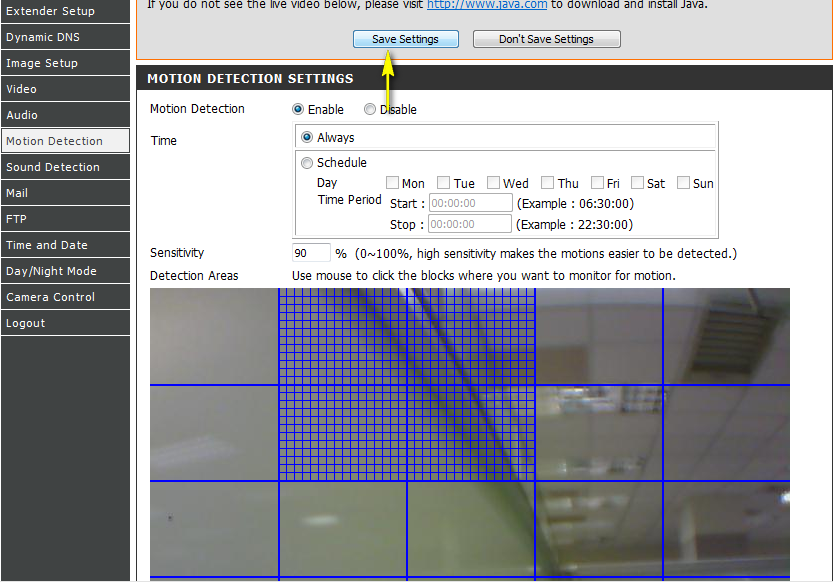Choose the Always time option
833x582 pixels.
[x=307, y=137]
